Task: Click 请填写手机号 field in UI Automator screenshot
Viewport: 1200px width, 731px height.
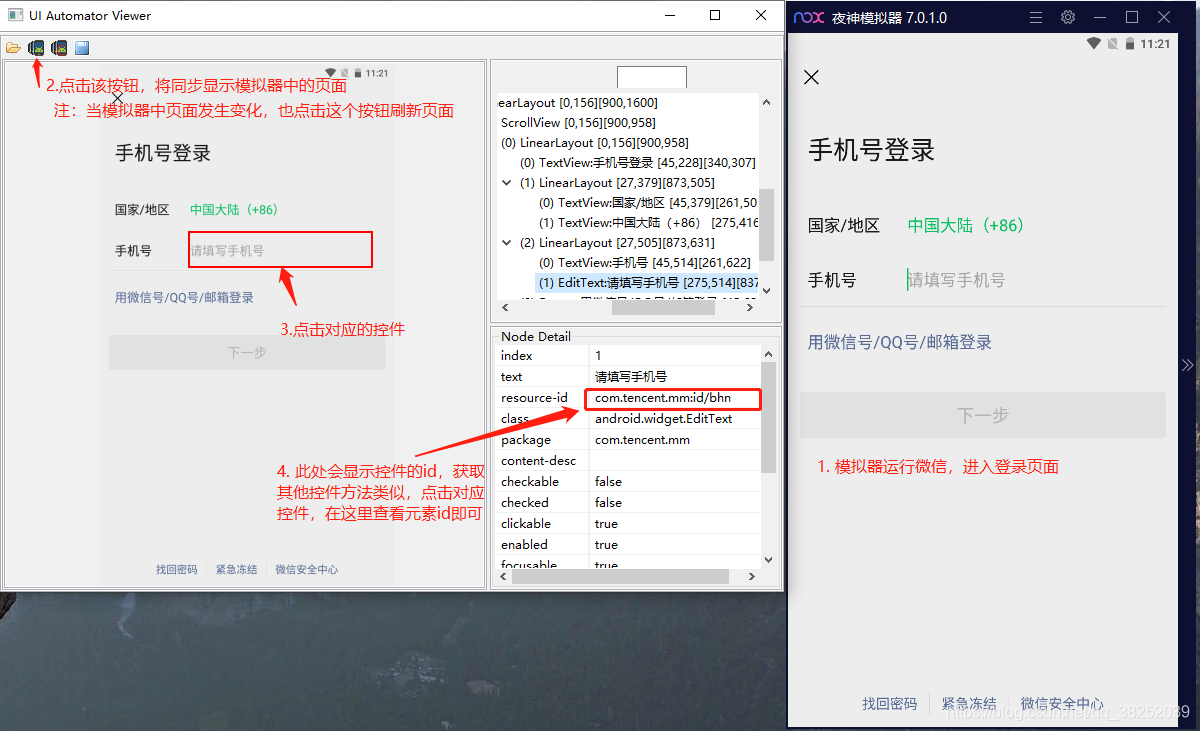Action: pos(280,250)
